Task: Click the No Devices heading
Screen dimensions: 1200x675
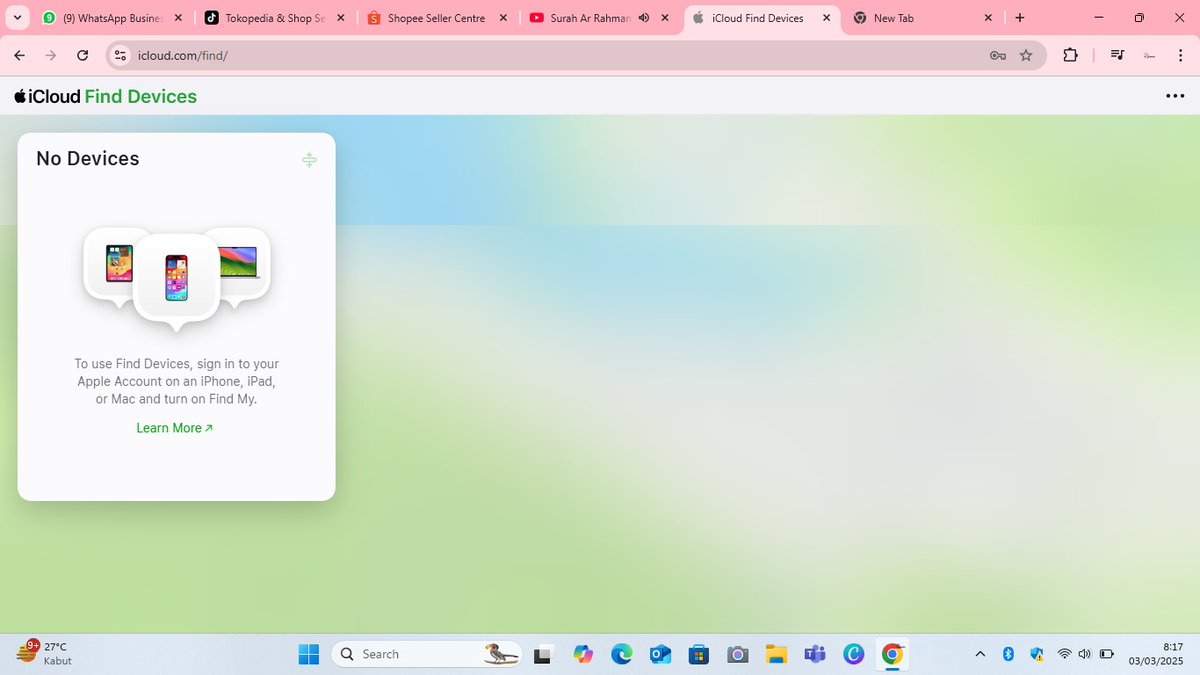Action: click(88, 158)
